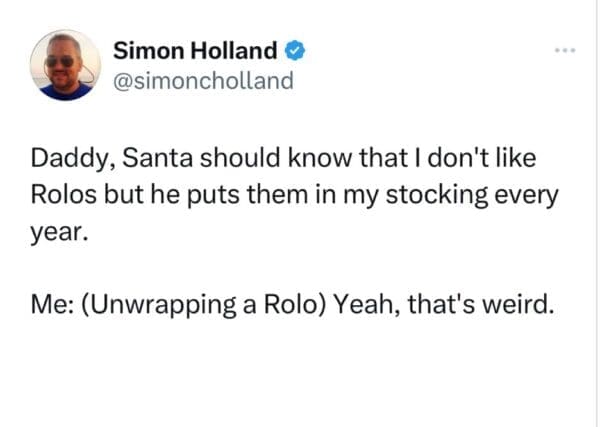Open the Simon Holland display name link
Image resolution: width=600 pixels, height=427 pixels.
[196, 51]
